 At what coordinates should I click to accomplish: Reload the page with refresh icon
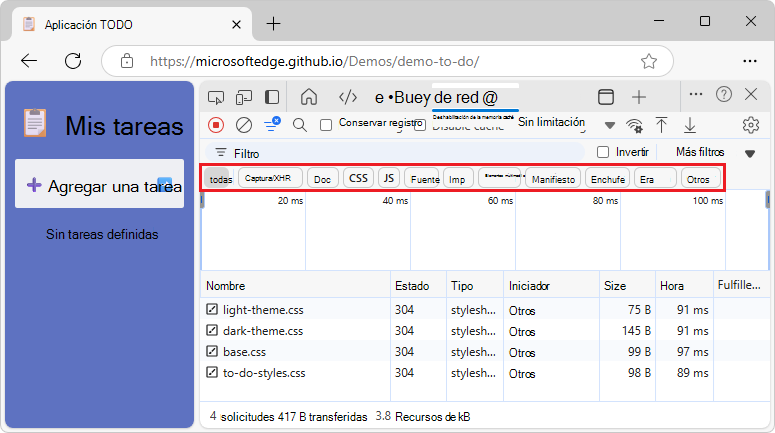73,61
